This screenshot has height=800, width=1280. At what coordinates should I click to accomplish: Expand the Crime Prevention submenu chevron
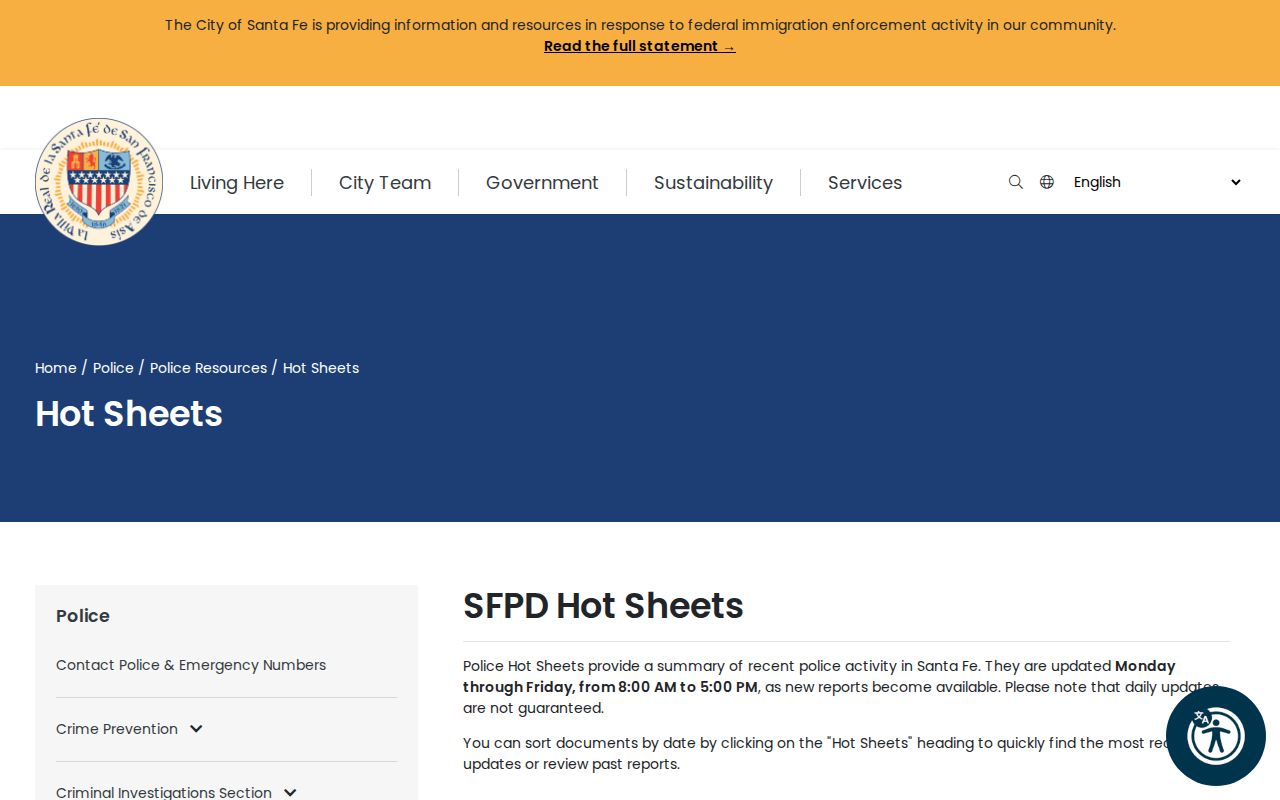(196, 729)
